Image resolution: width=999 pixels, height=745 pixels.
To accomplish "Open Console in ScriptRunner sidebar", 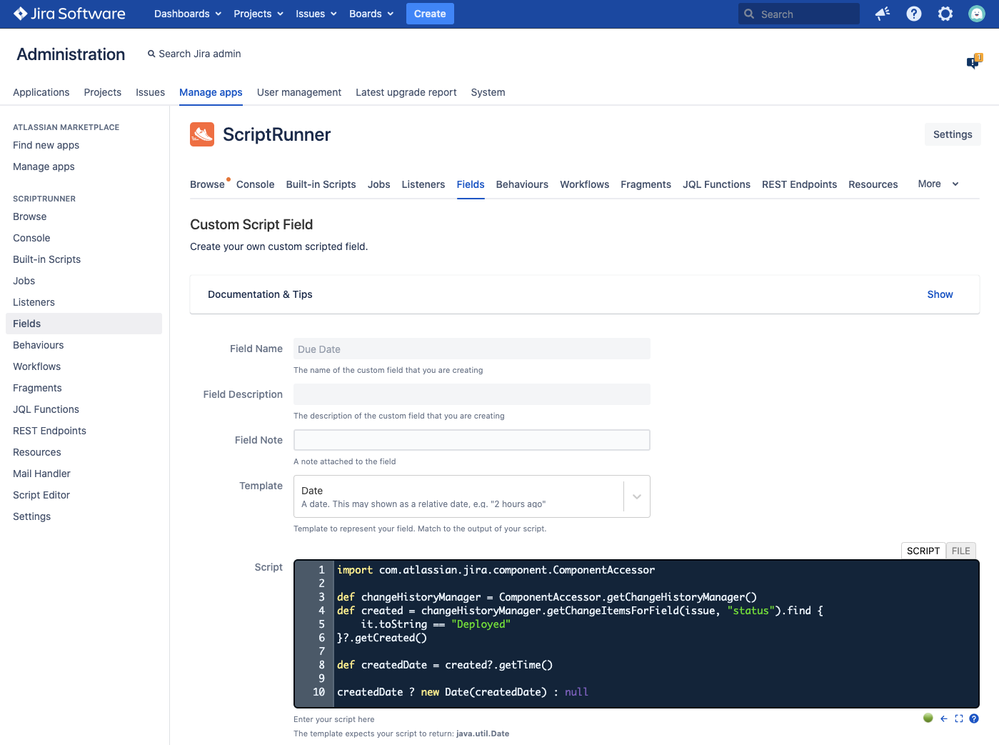I will tap(31, 238).
